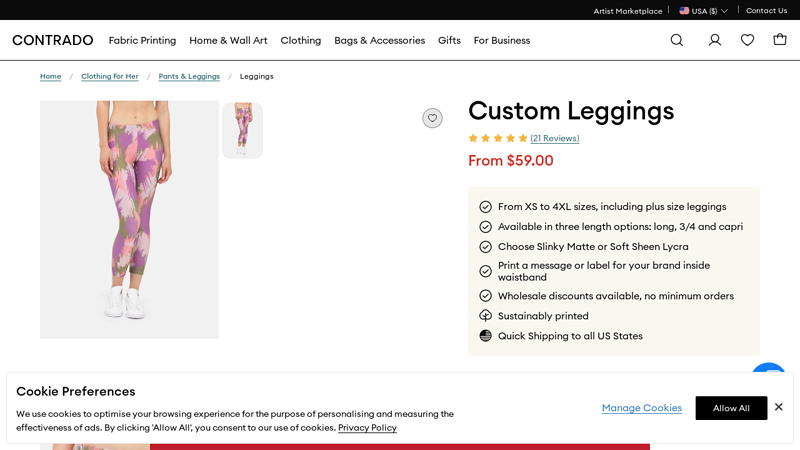
Task: View wishlist via header heart icon
Action: point(747,40)
